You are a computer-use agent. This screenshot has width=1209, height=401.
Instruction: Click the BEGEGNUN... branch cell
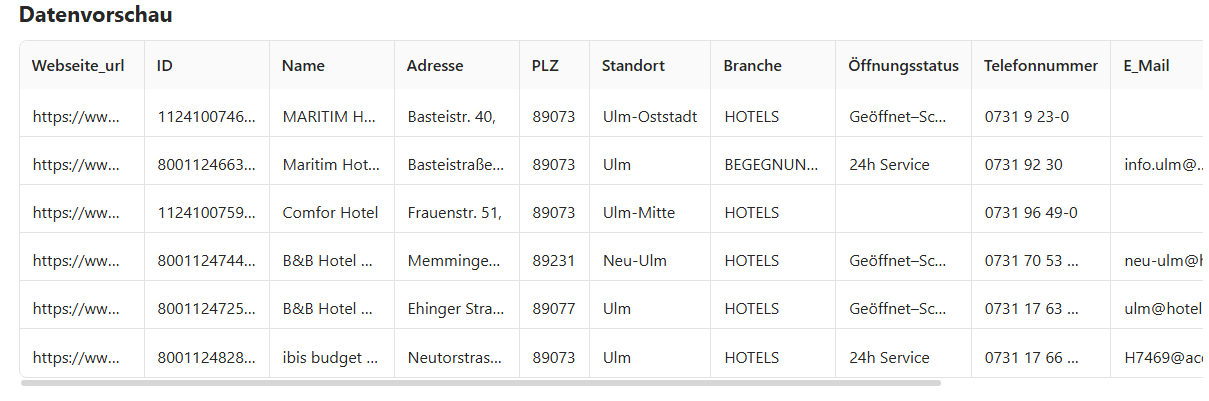point(773,164)
